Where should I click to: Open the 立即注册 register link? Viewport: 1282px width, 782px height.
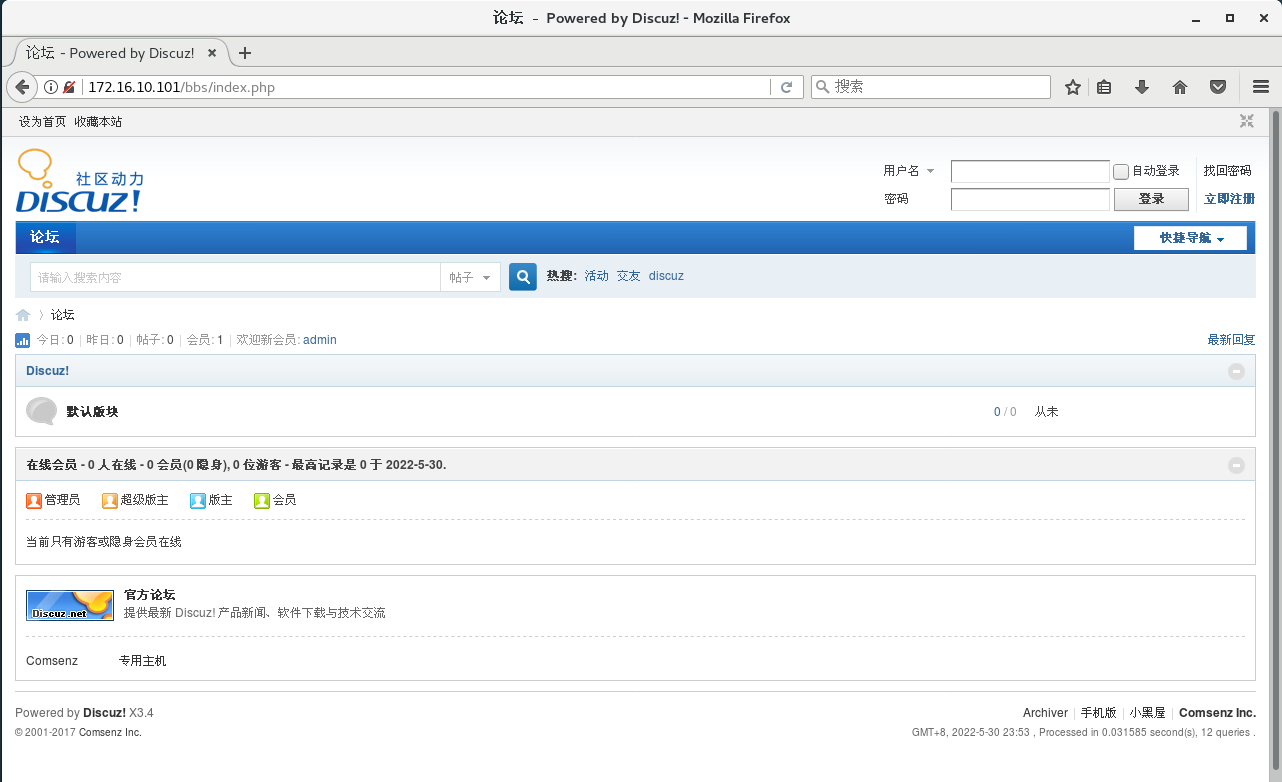pyautogui.click(x=1230, y=199)
